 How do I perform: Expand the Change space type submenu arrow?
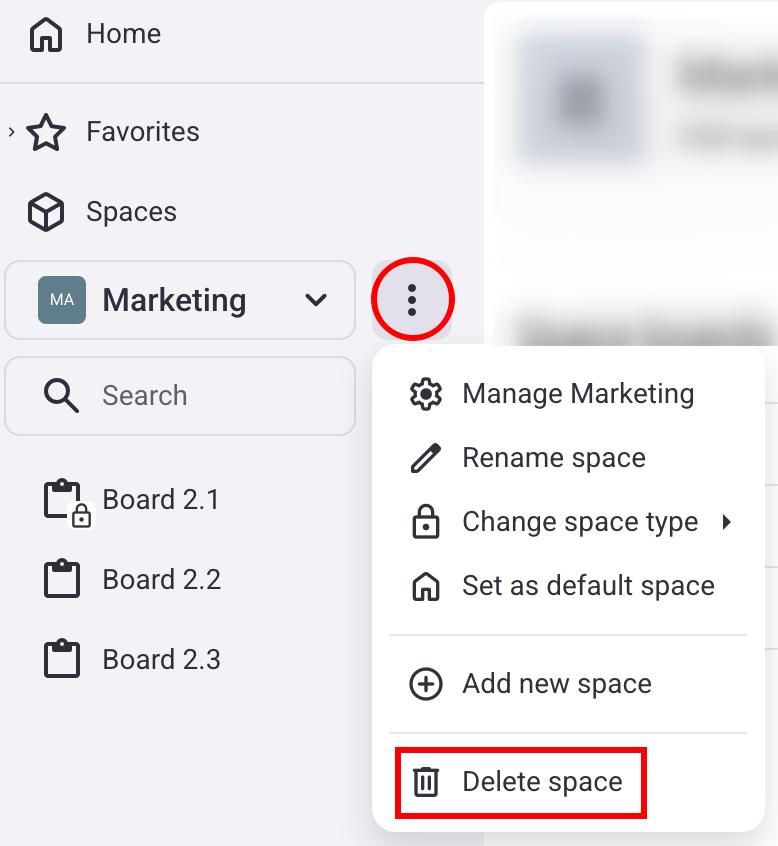point(727,522)
